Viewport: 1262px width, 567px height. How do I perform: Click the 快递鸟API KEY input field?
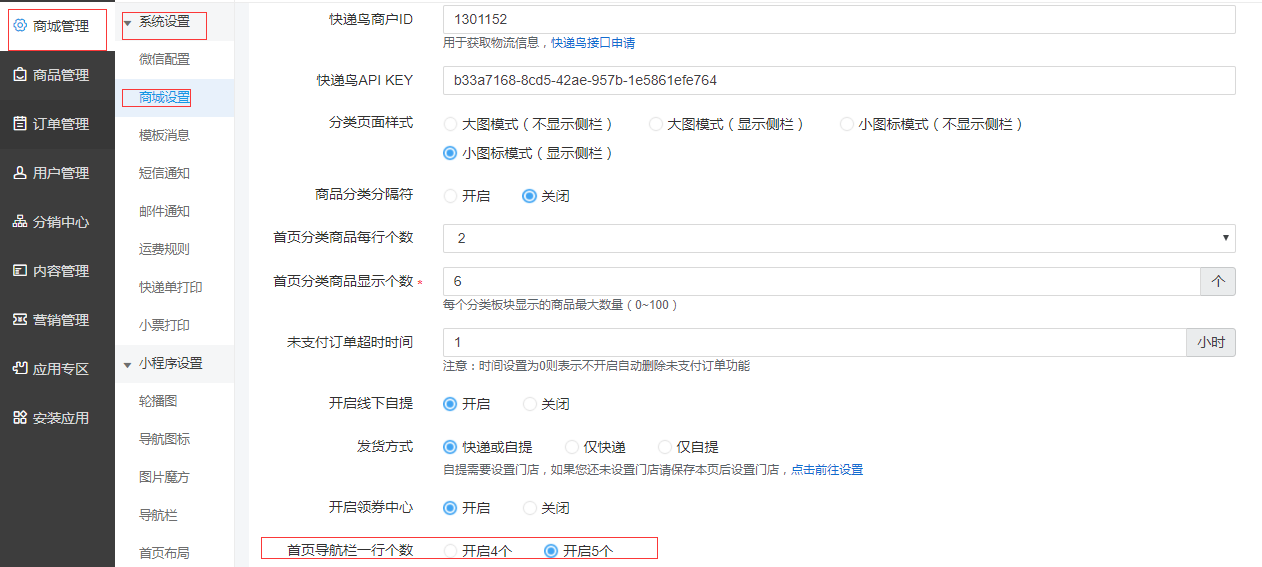(x=838, y=80)
